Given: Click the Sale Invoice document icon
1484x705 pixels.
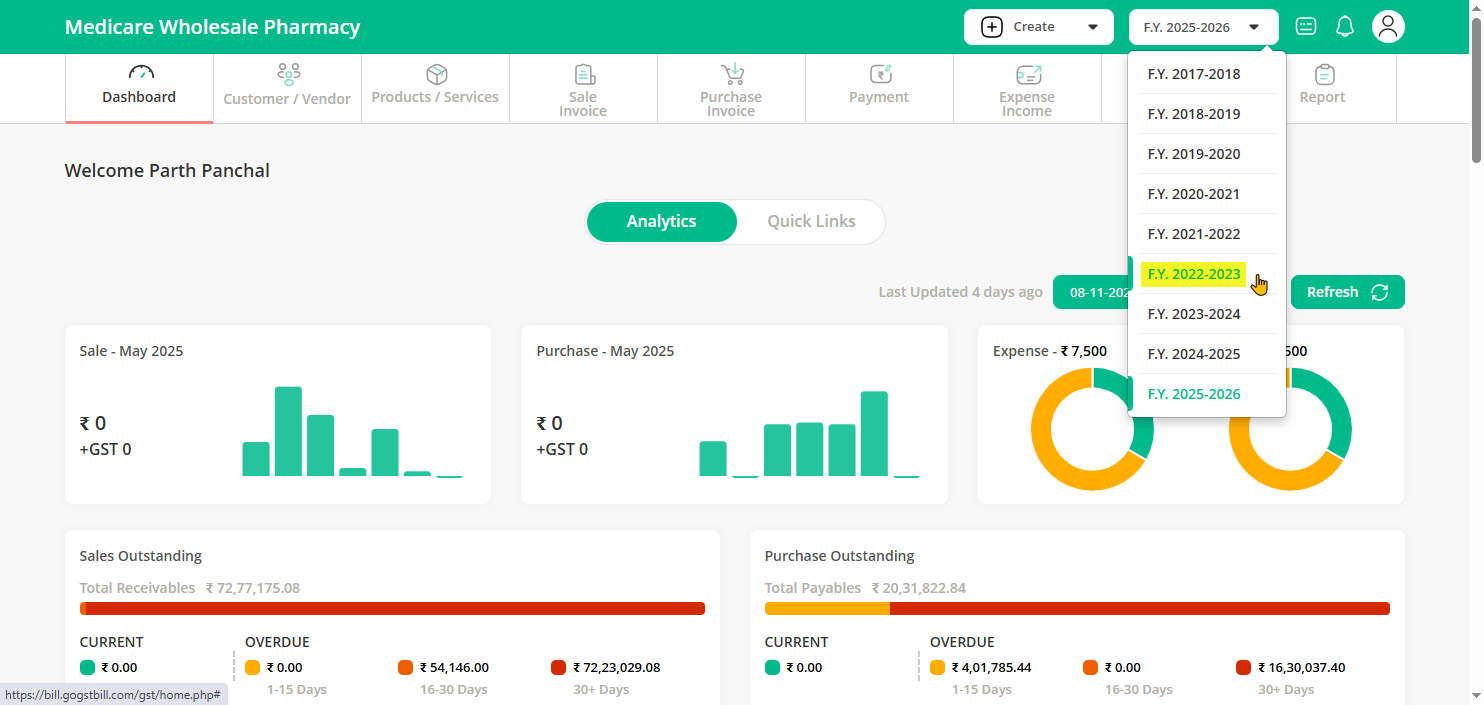Looking at the screenshot, I should (x=584, y=74).
